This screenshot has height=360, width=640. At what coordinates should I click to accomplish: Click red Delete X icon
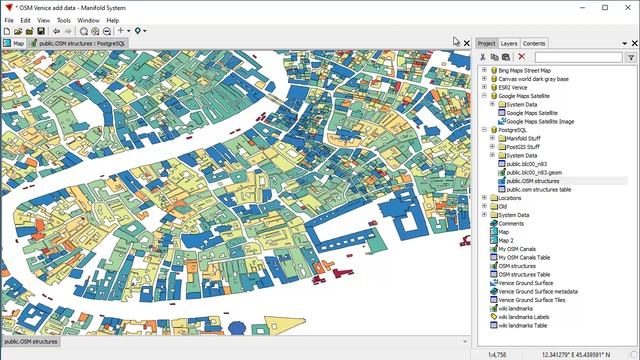click(x=521, y=57)
